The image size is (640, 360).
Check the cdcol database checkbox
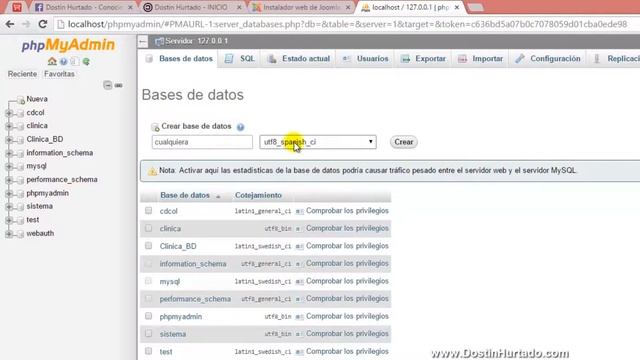click(x=149, y=211)
